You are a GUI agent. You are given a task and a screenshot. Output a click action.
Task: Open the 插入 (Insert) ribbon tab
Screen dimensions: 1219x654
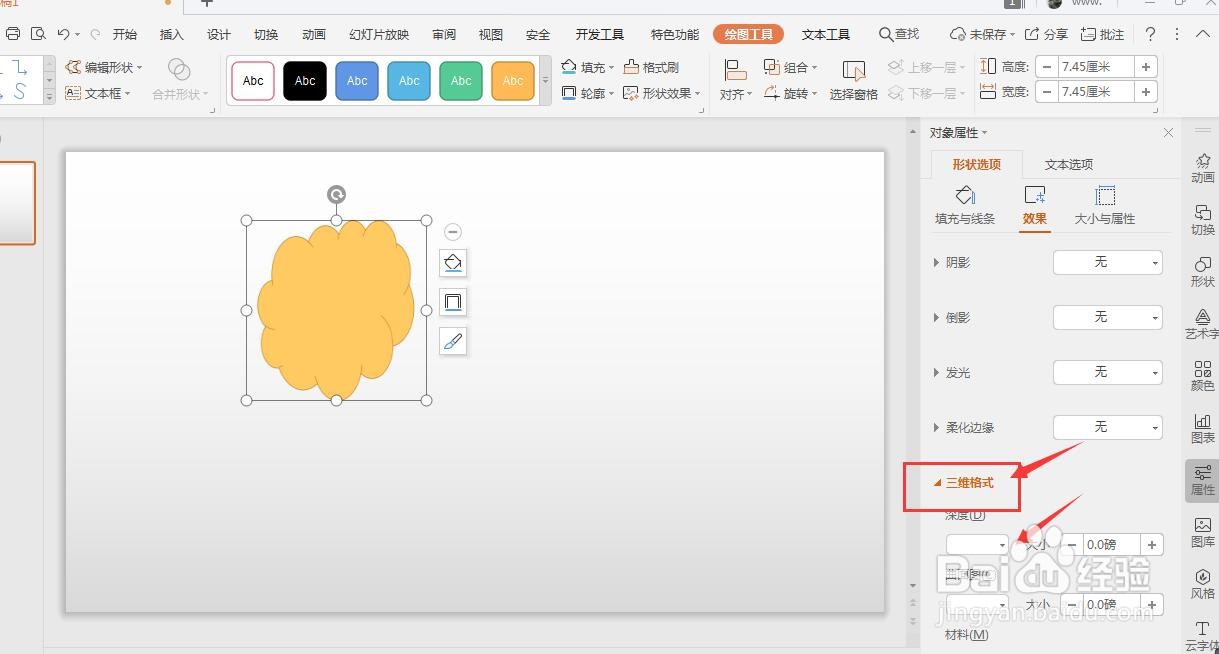(x=172, y=34)
